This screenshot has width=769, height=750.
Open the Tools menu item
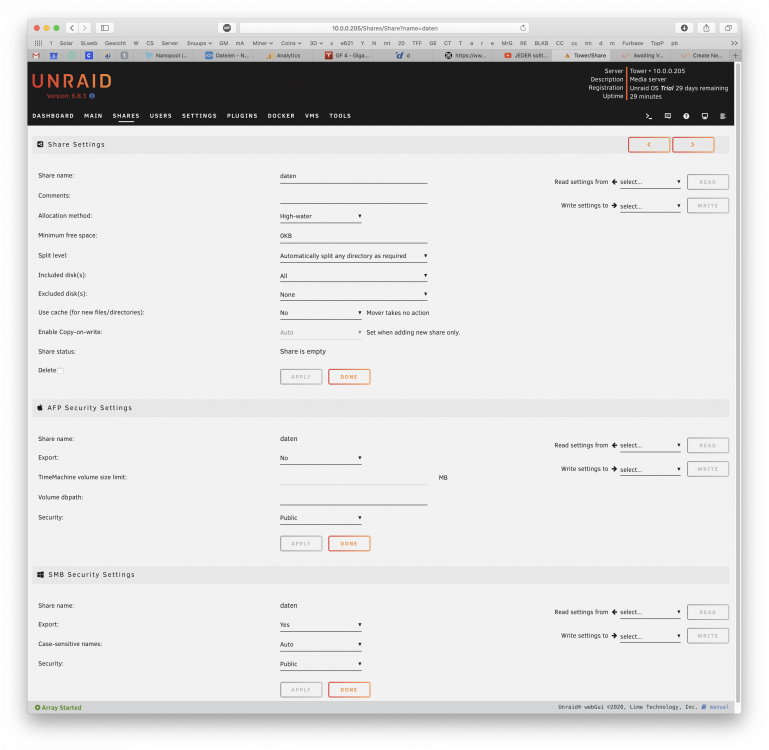coord(340,116)
